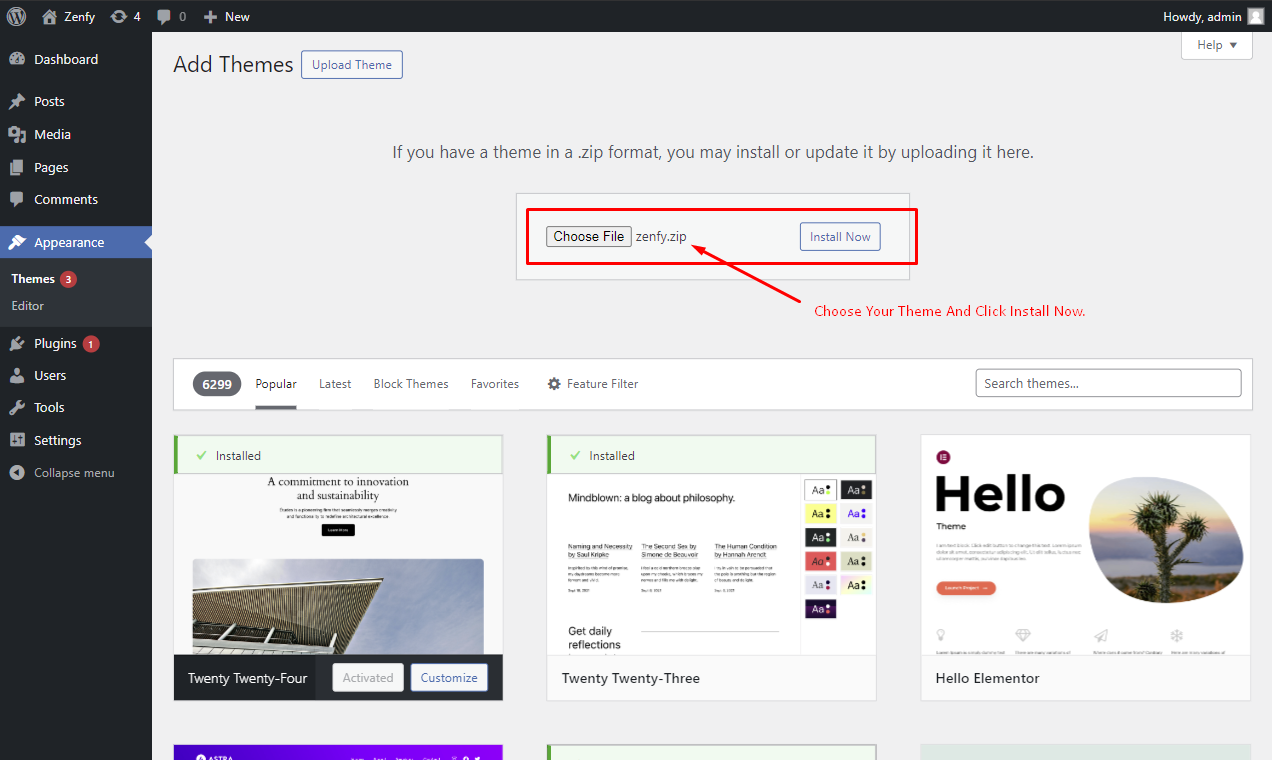
Task: Open Editor submenu item
Action: tap(28, 306)
